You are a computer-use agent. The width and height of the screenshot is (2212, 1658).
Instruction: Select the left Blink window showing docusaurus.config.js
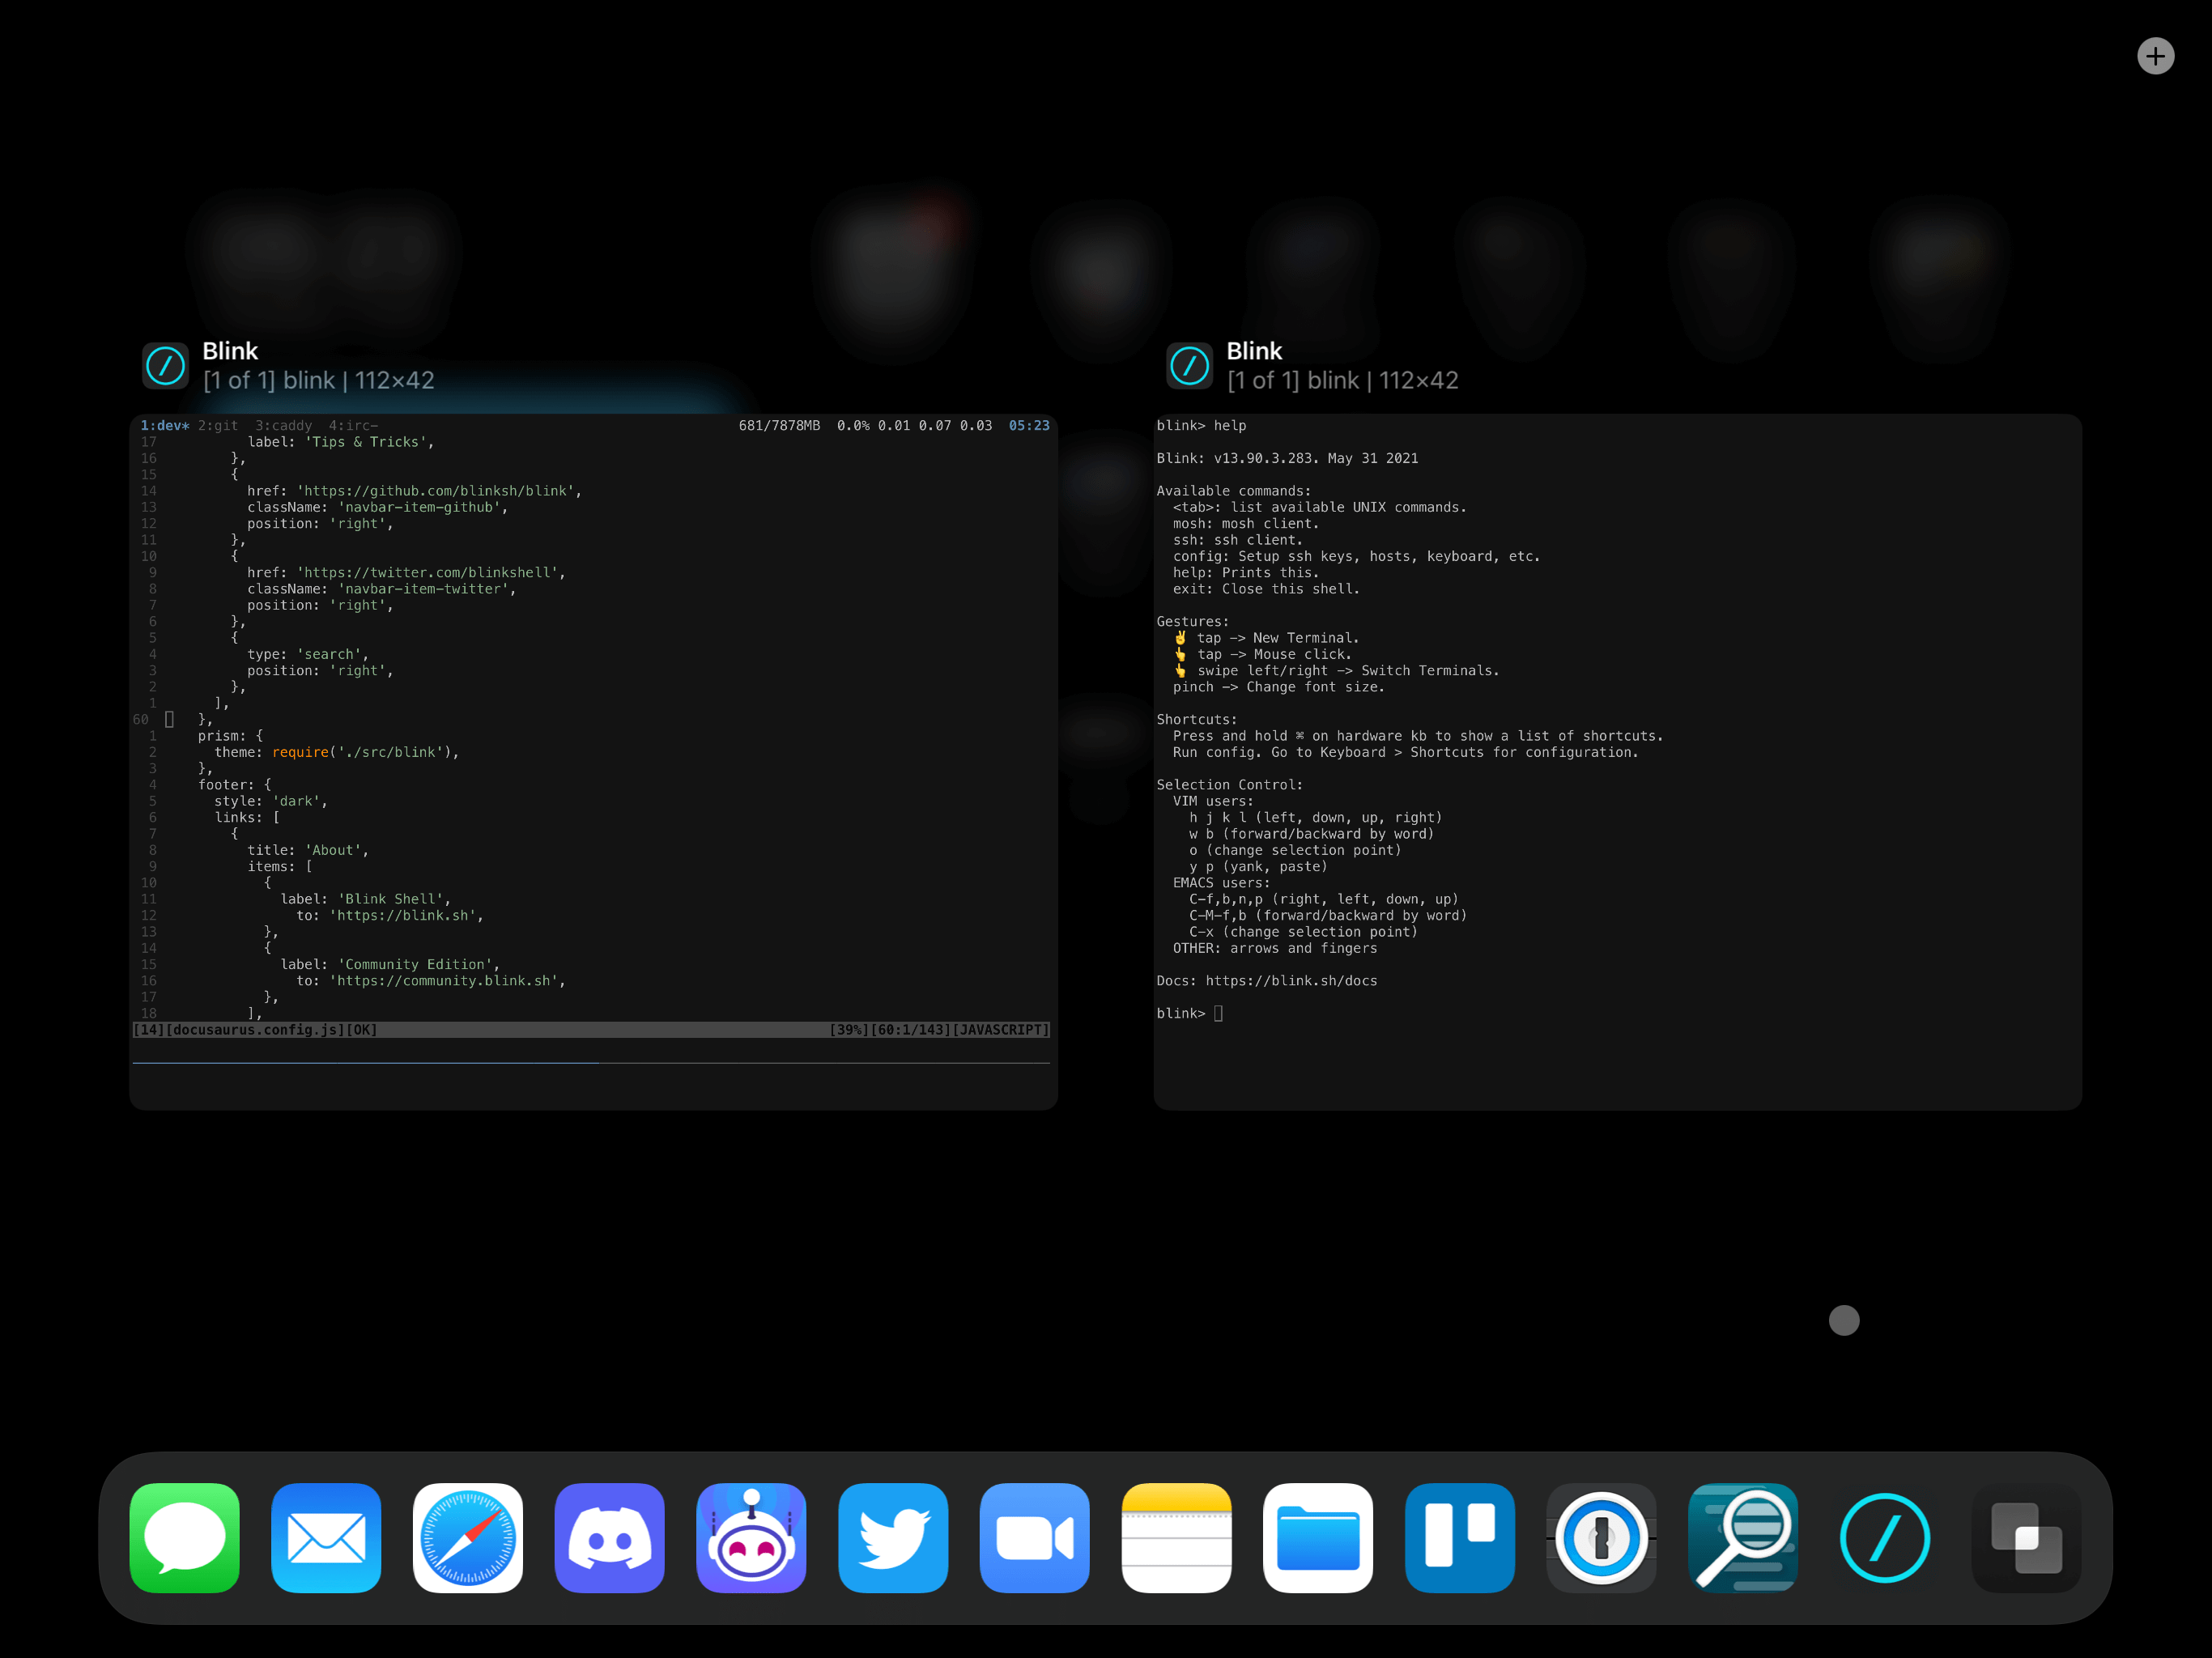[593, 761]
